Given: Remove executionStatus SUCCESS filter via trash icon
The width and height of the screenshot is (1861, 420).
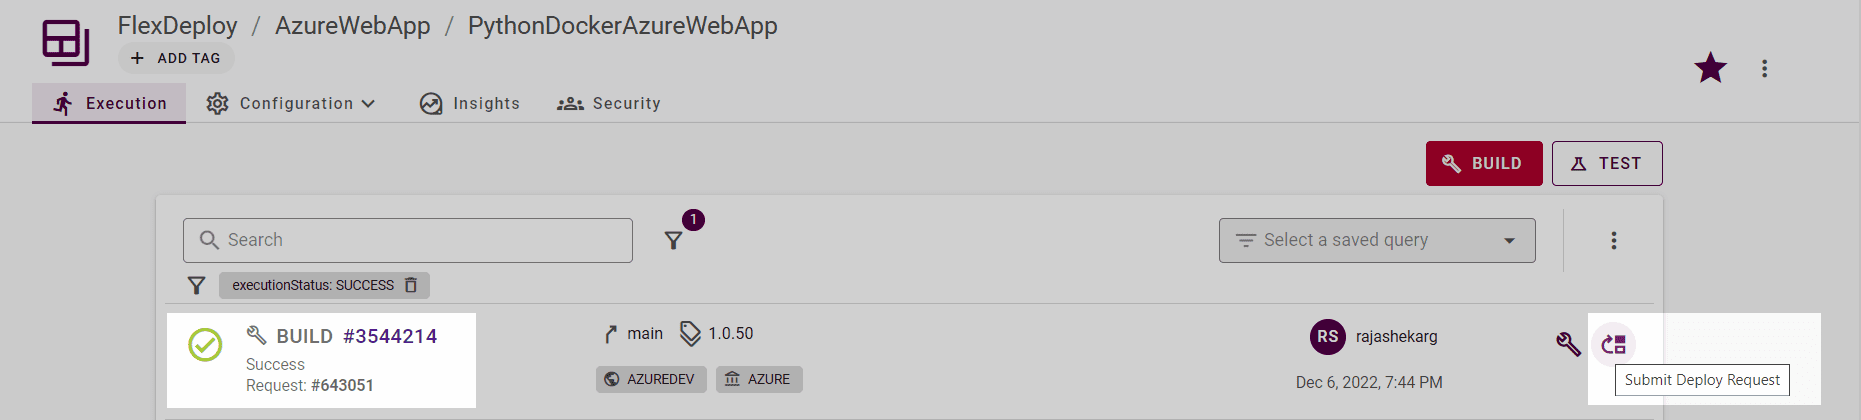Looking at the screenshot, I should point(411,285).
